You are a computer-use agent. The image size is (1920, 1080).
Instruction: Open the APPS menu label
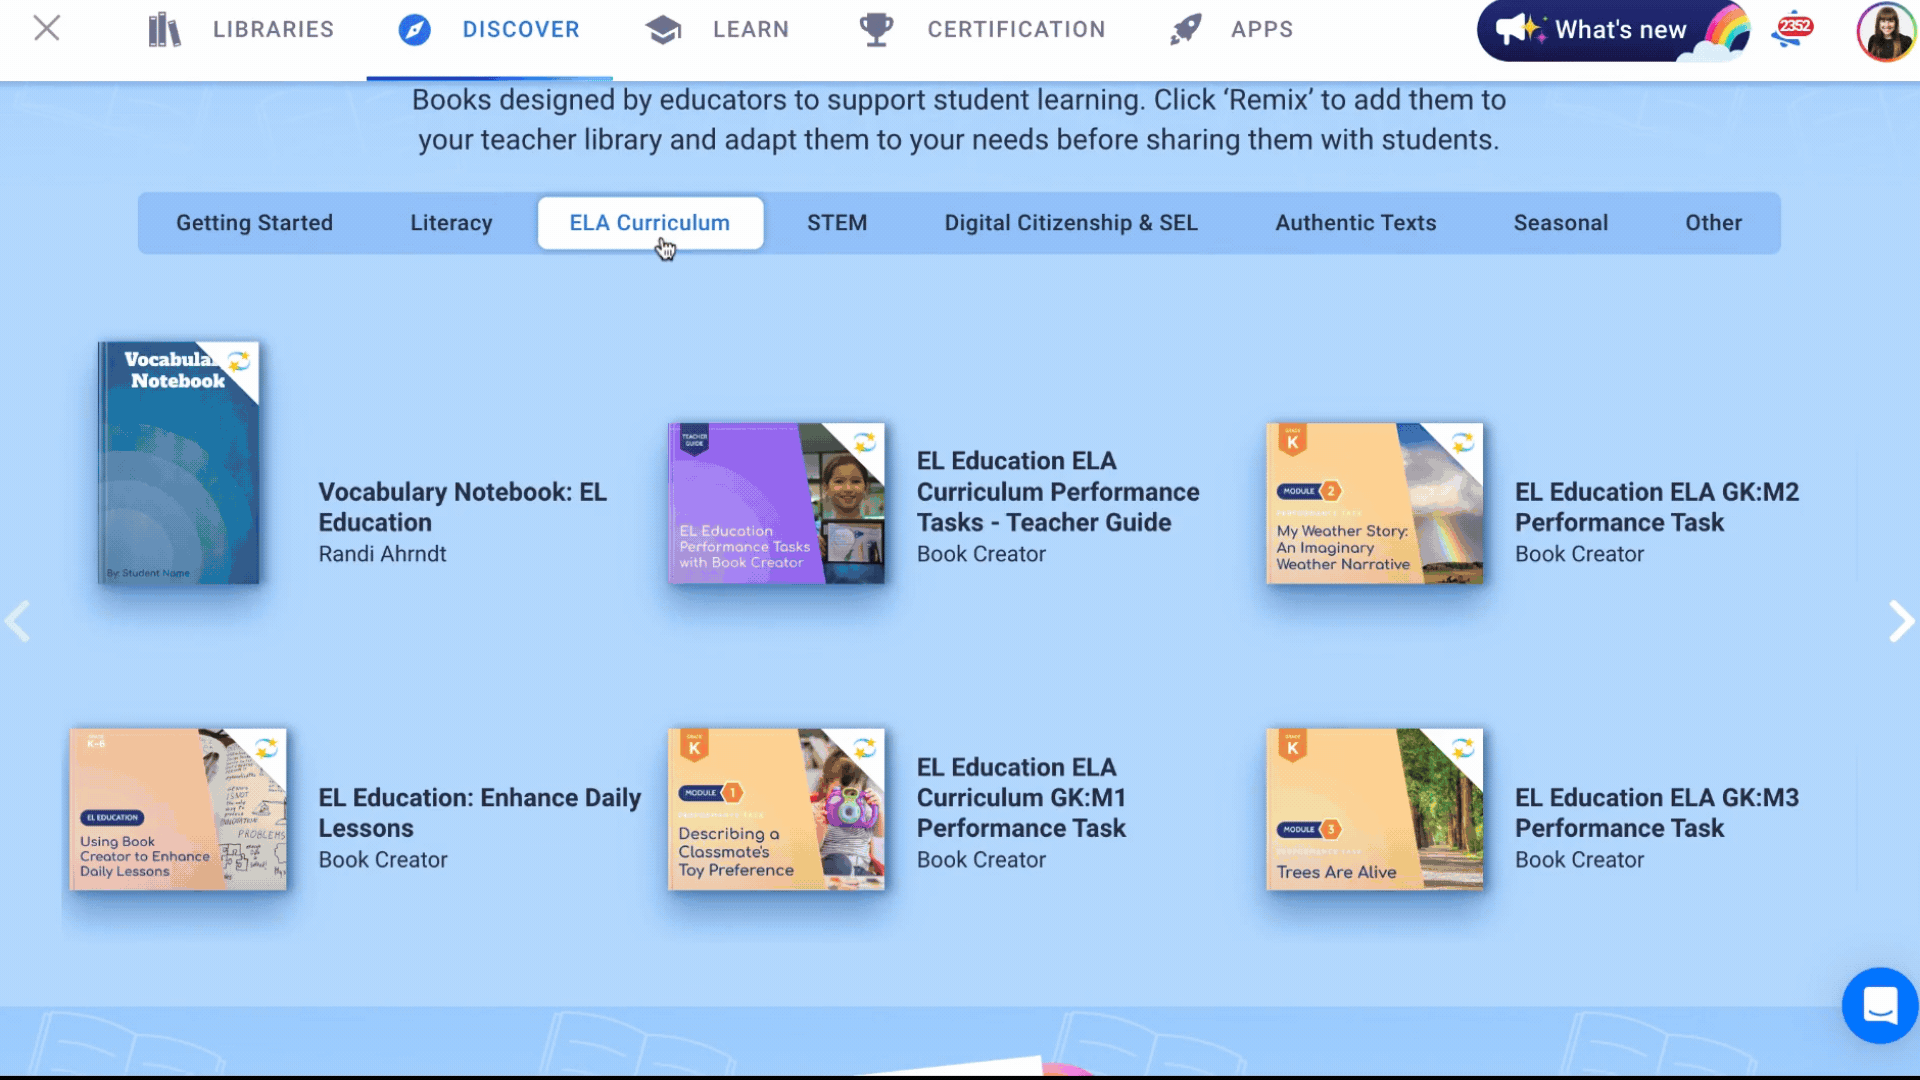pyautogui.click(x=1262, y=30)
